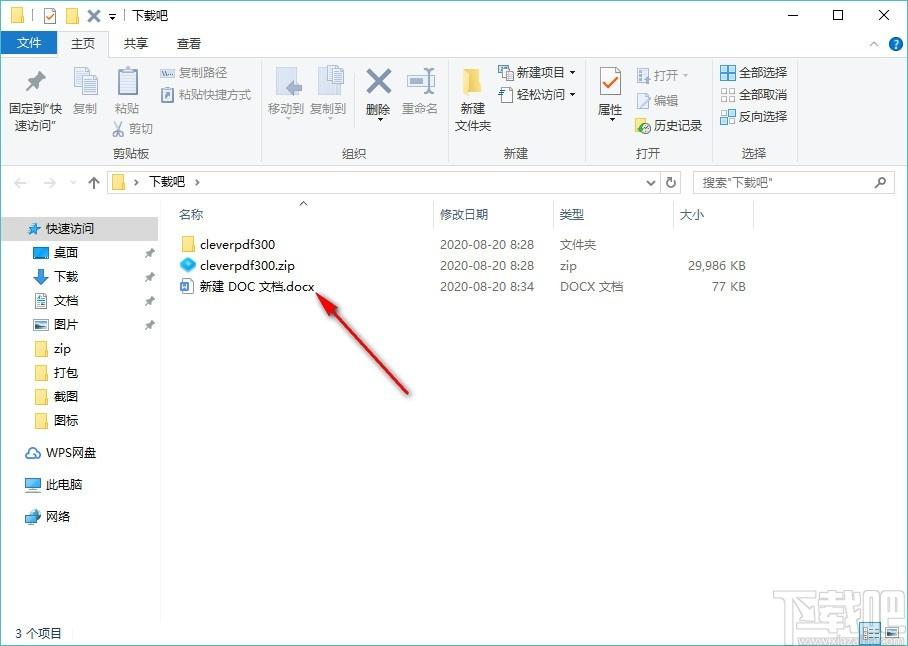
Task: Open 图标 folder in sidebar
Action: [66, 420]
